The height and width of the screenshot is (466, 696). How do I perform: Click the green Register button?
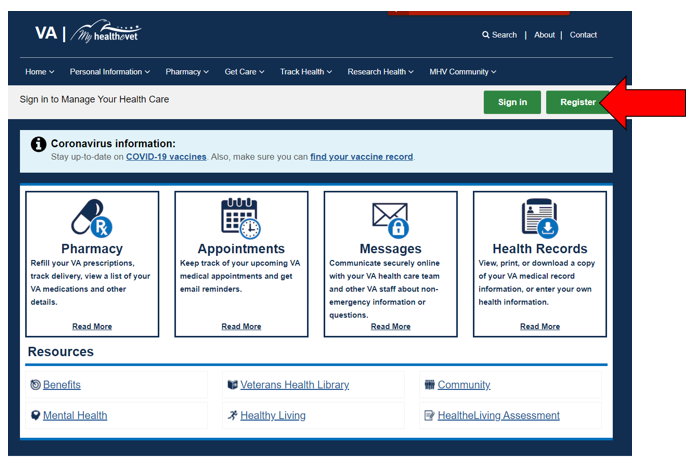[x=577, y=102]
